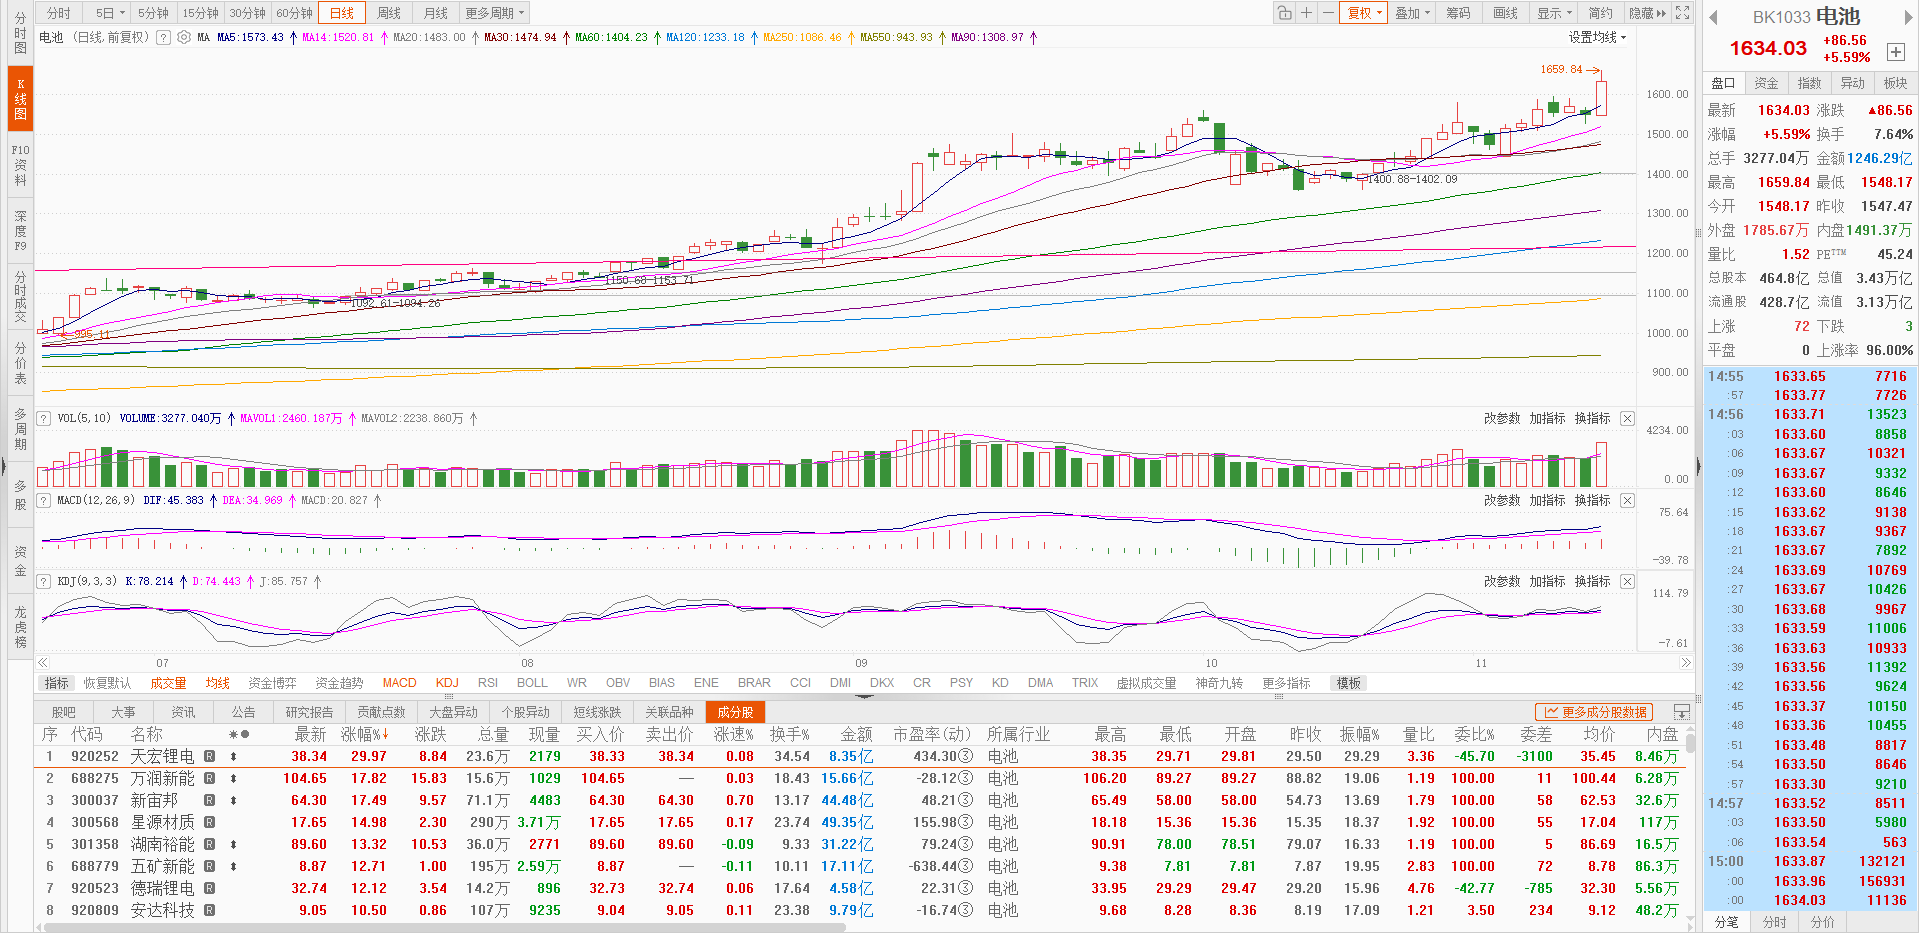Viewport: 1919px width, 933px height.
Task: Click the fullscreen expand icon
Action: pos(1683,13)
